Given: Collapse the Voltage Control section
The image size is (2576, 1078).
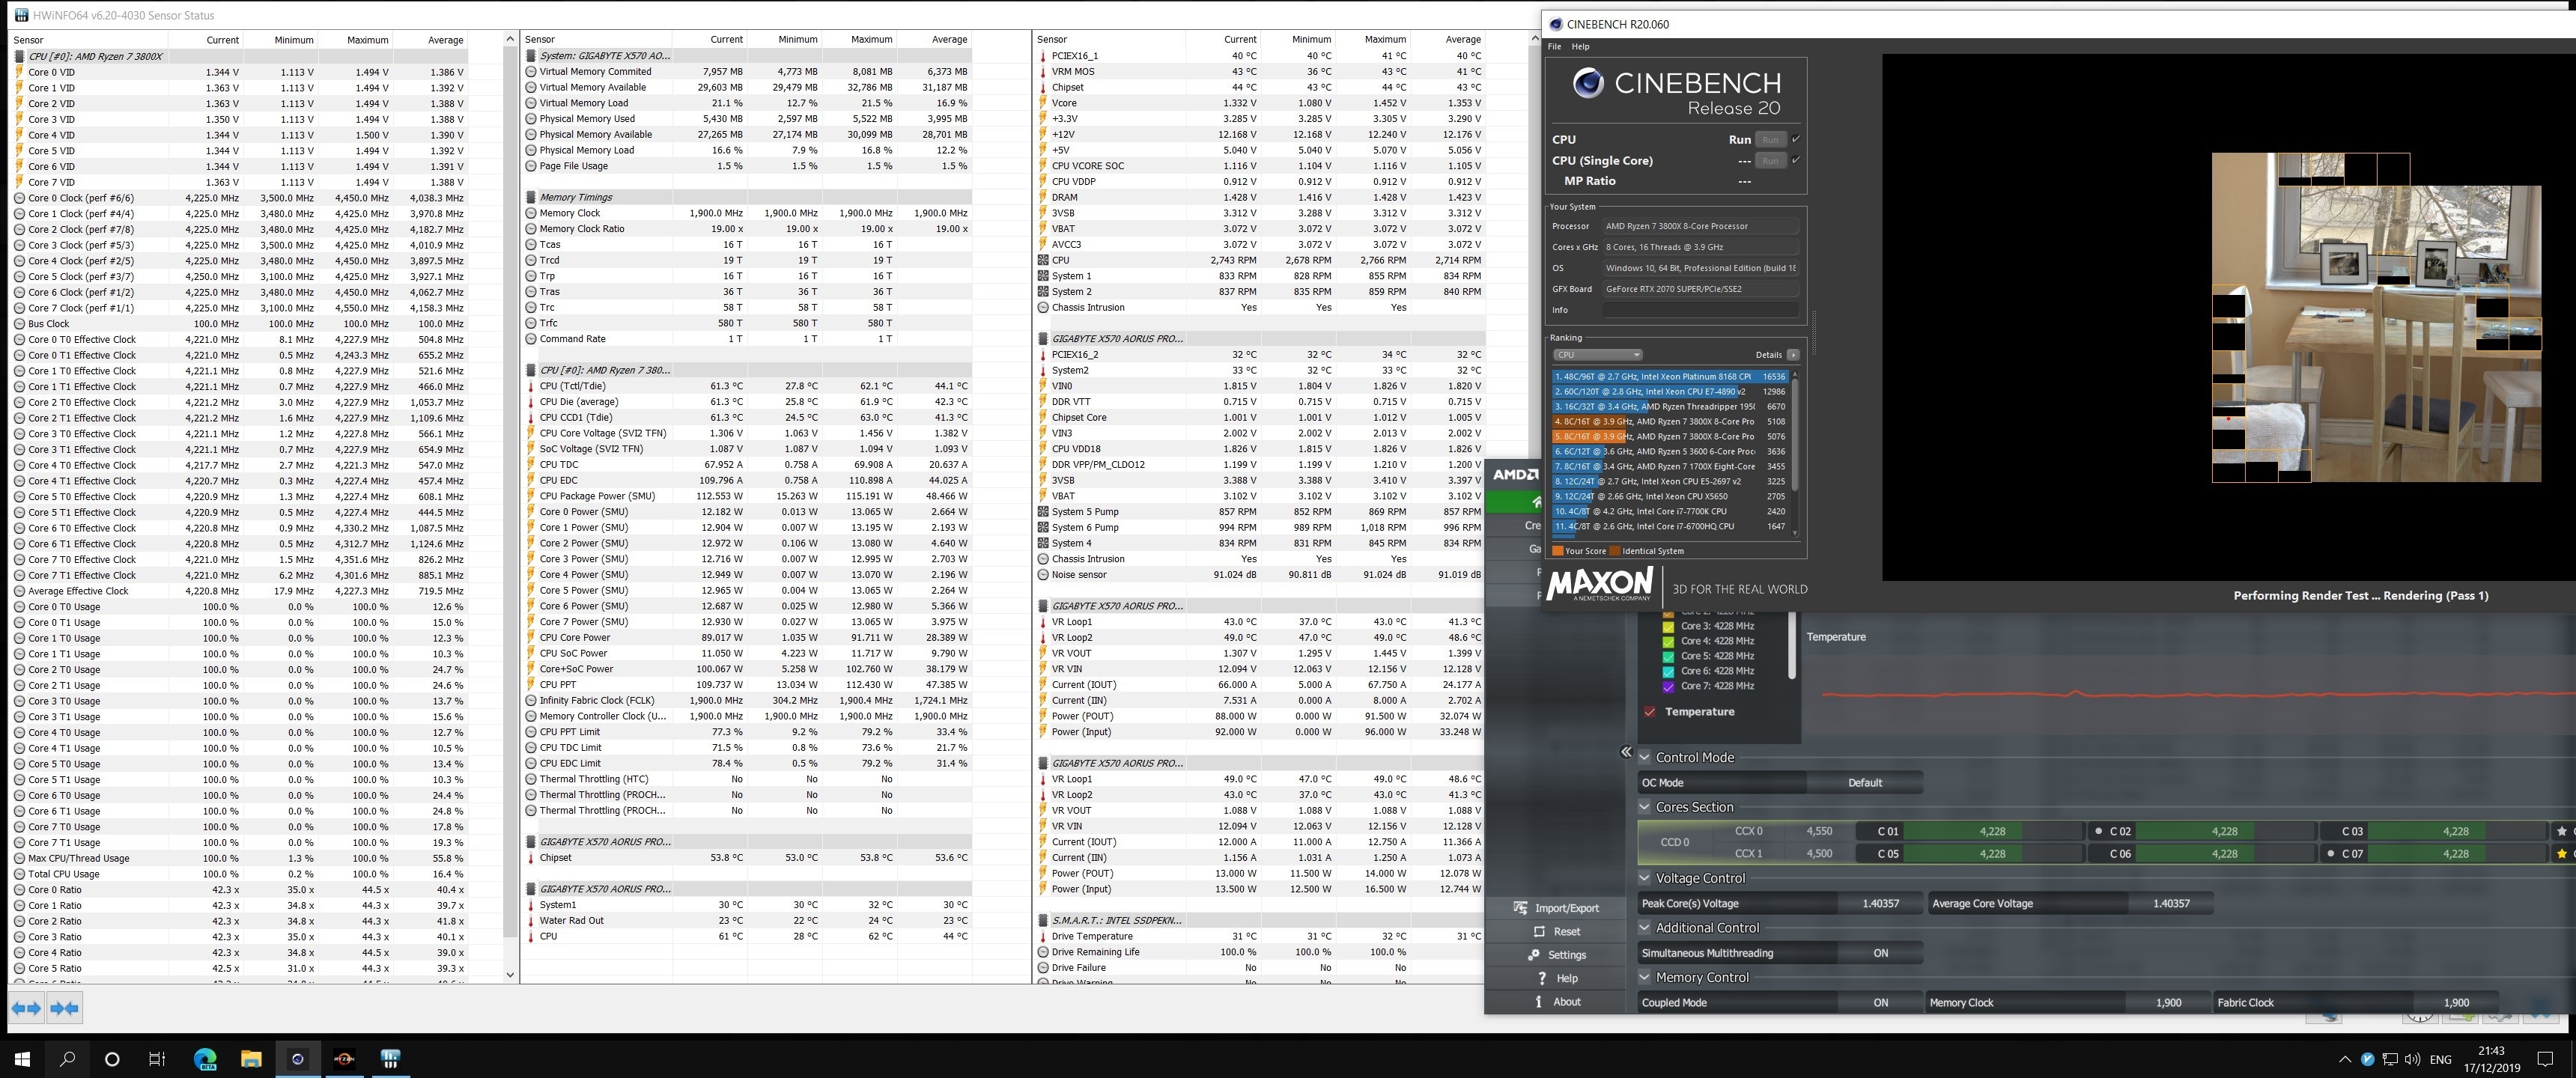Looking at the screenshot, I should click(1644, 878).
